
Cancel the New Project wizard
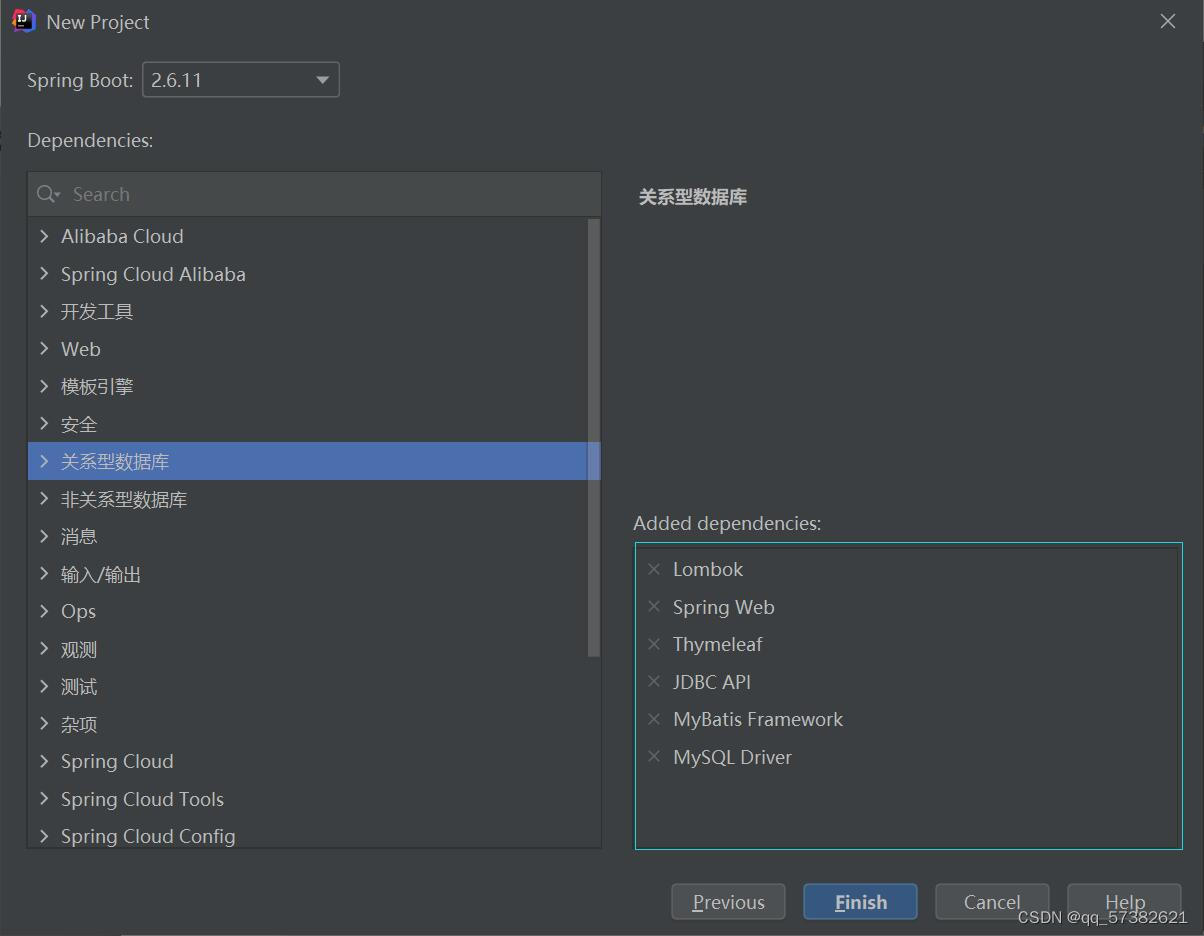coord(992,902)
